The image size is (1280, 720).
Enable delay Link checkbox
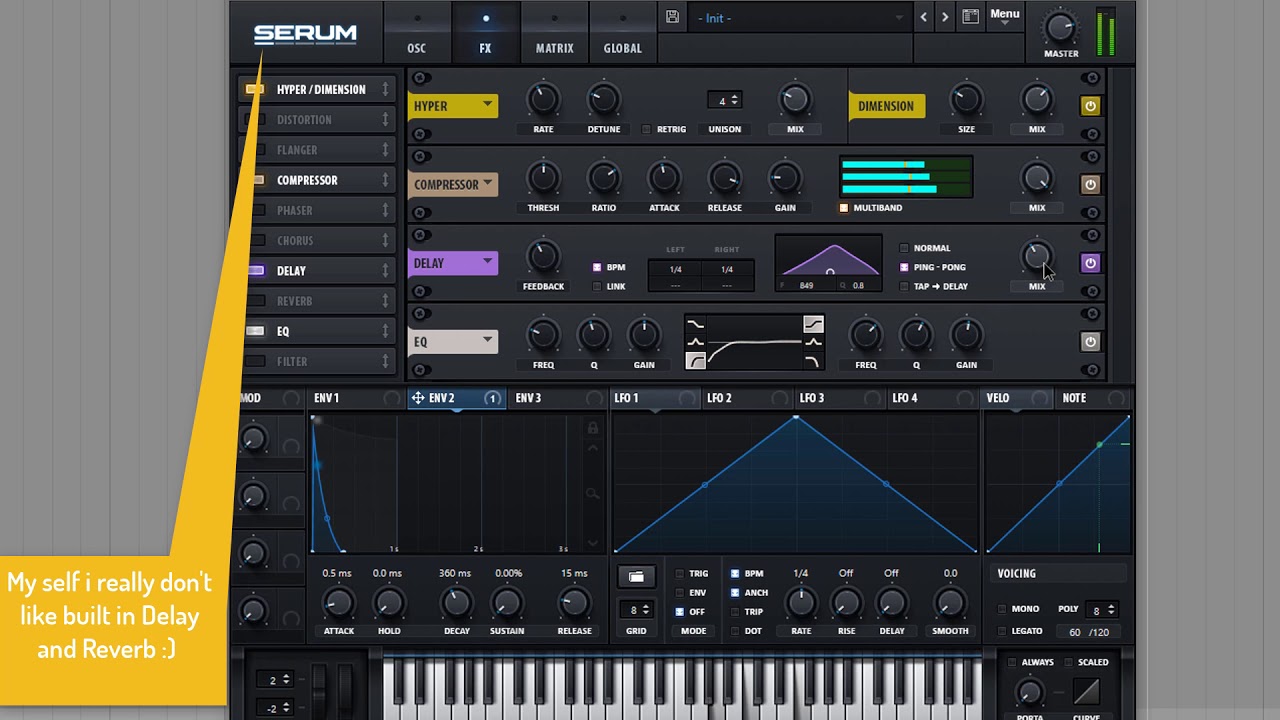(597, 286)
